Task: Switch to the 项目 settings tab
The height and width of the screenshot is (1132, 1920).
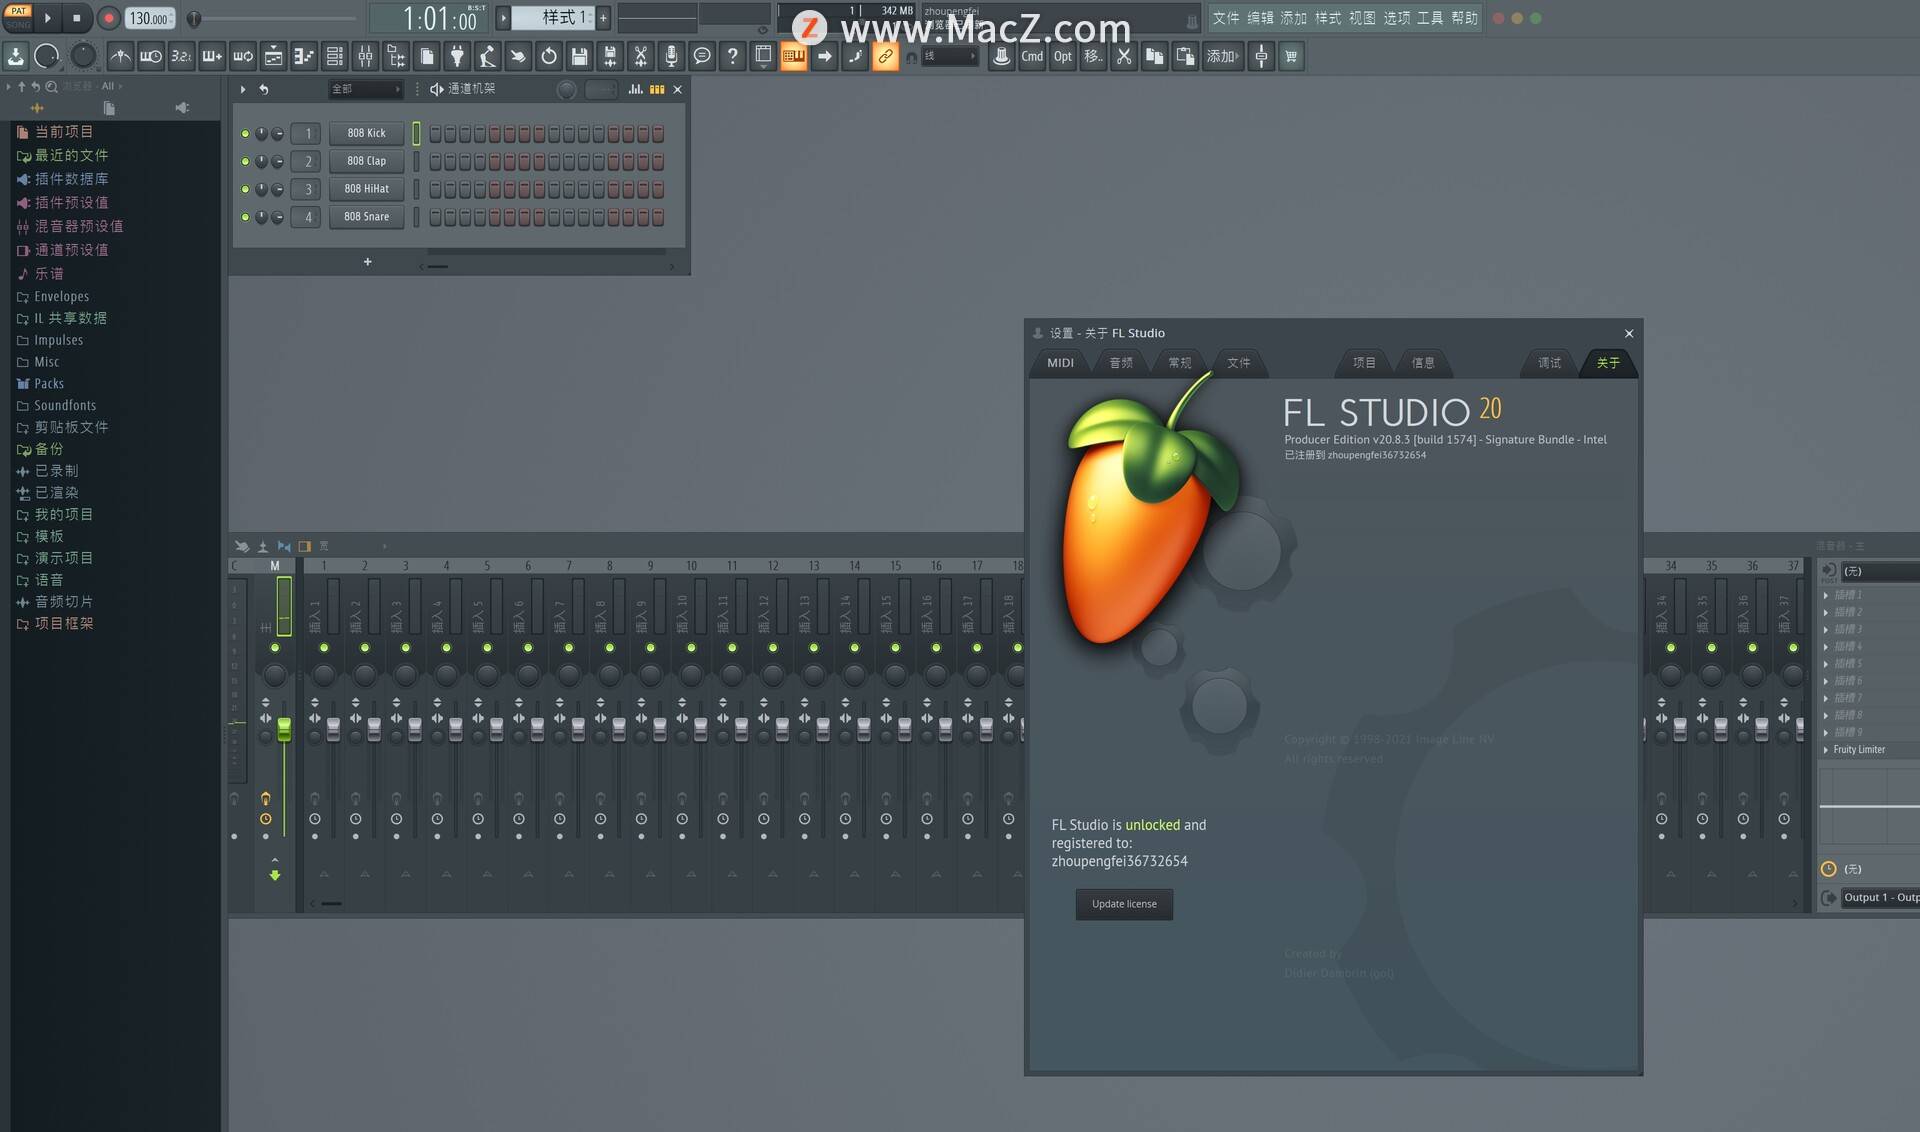Action: [1364, 363]
